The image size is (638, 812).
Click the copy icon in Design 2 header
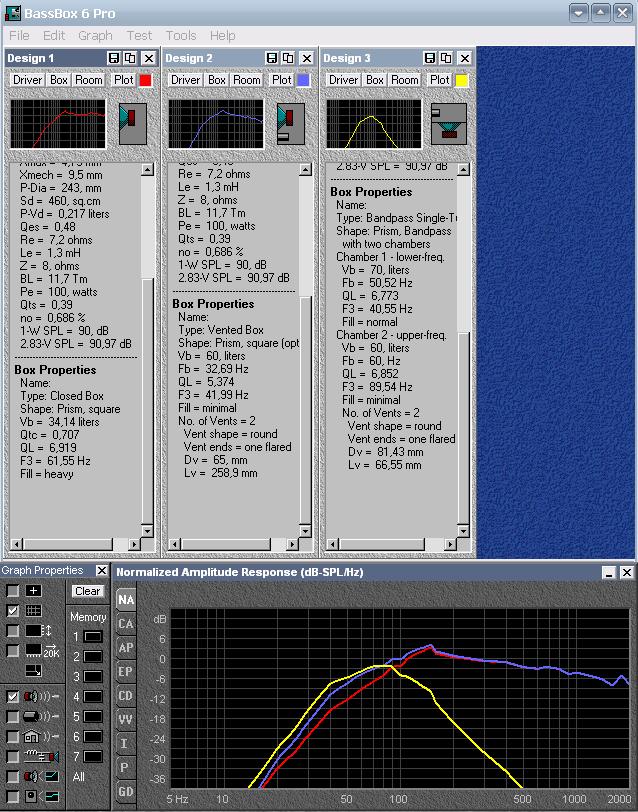[x=288, y=59]
